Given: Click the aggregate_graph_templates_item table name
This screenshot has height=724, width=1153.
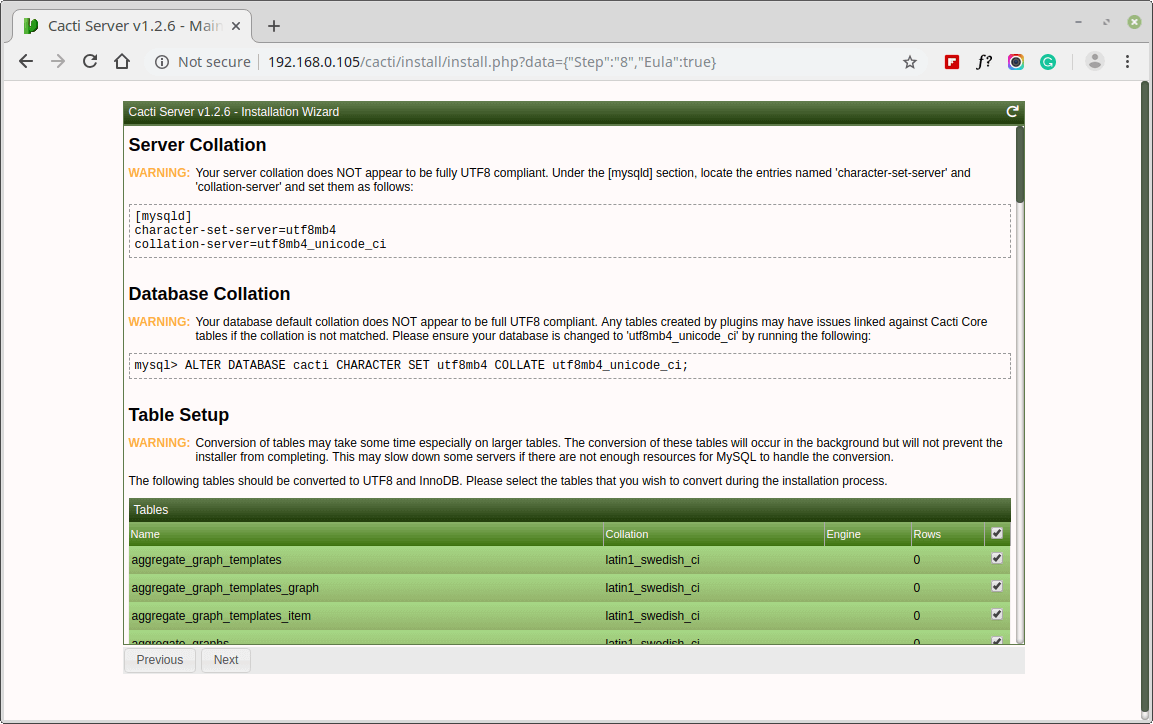Looking at the screenshot, I should [221, 616].
